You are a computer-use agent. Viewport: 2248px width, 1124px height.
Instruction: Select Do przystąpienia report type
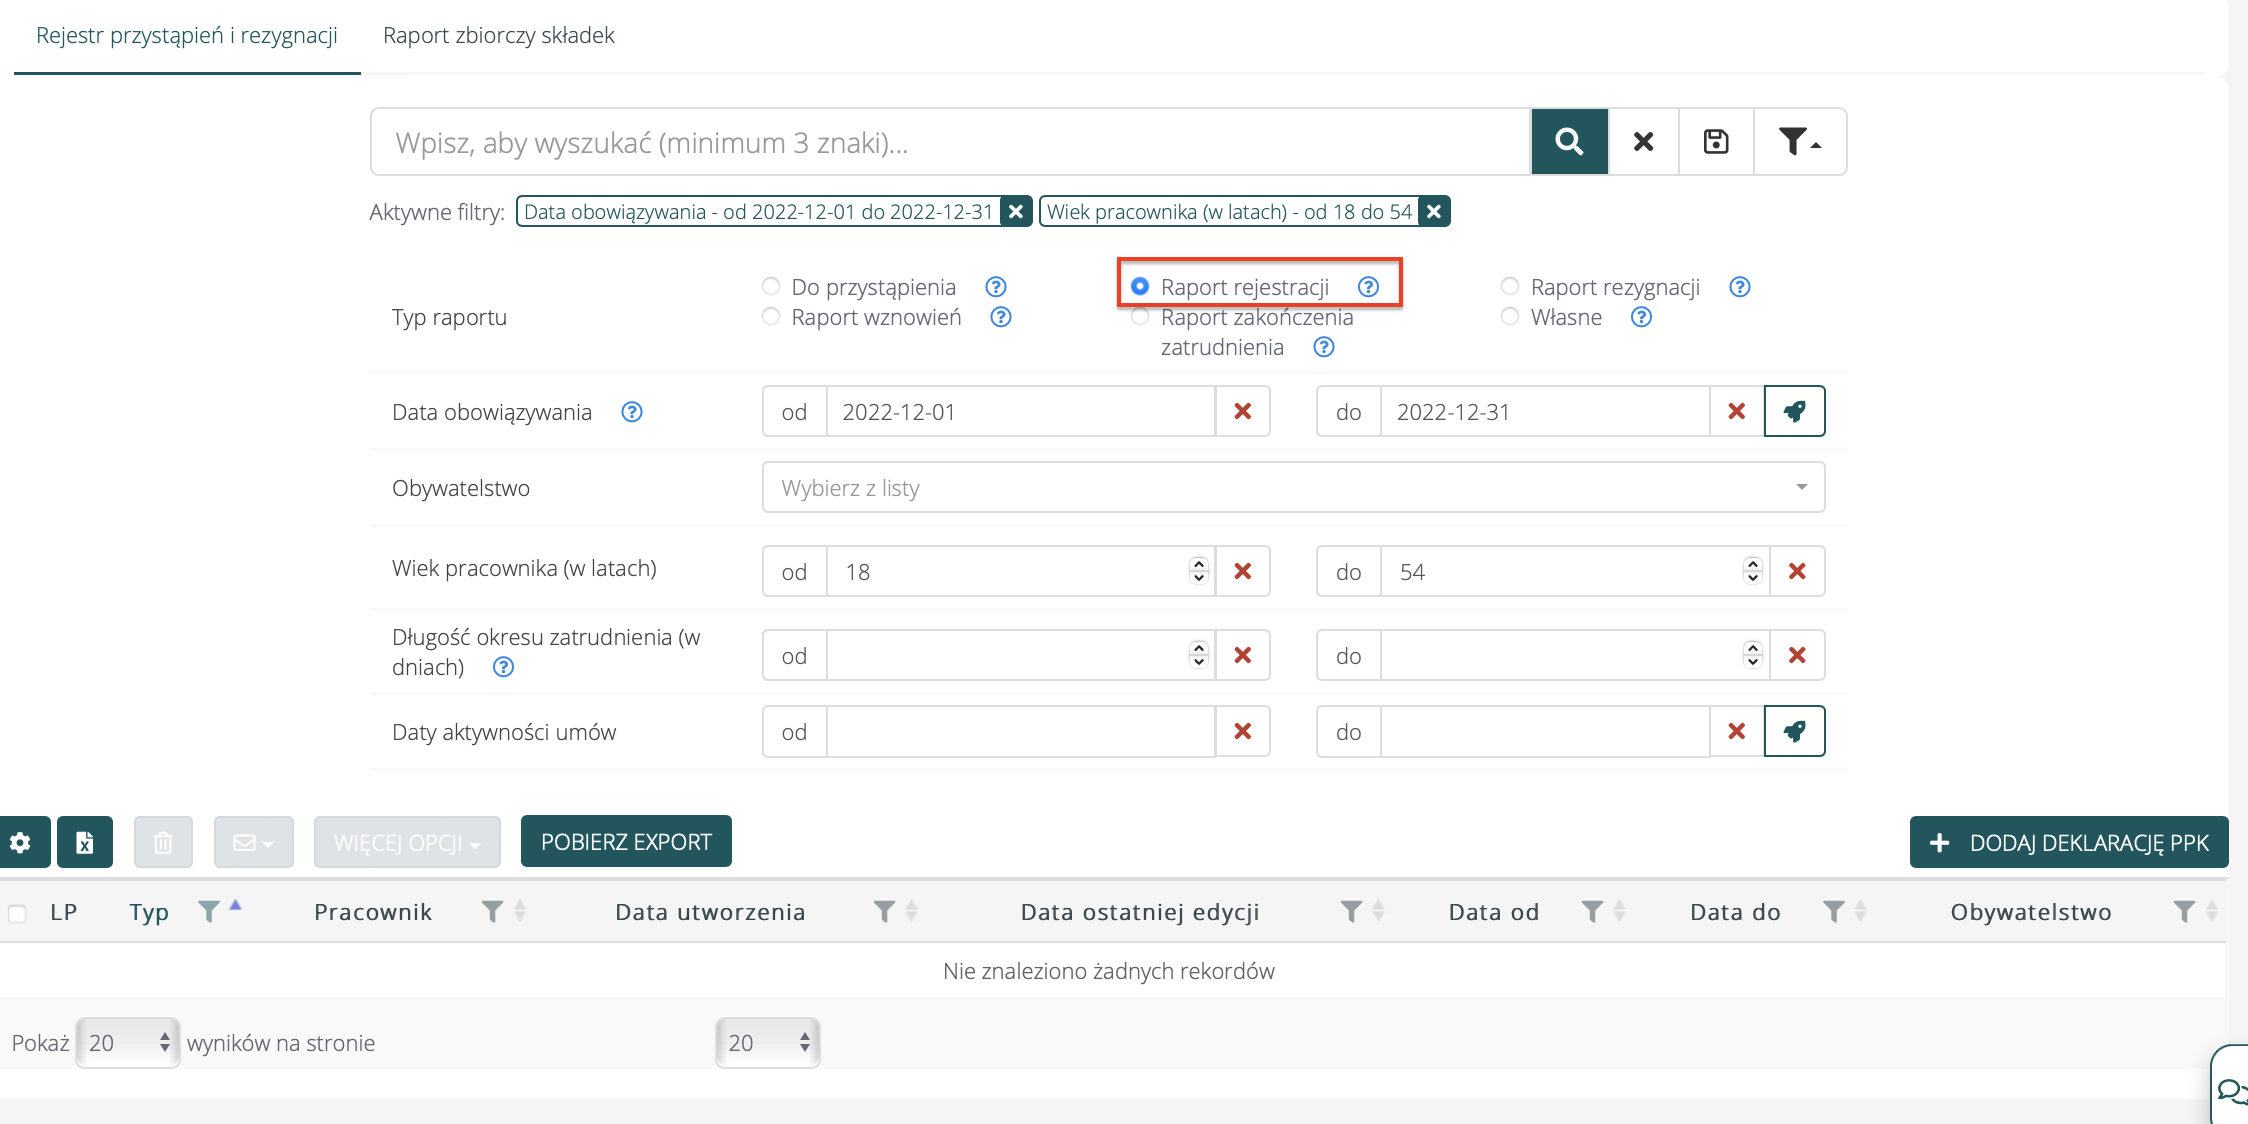tap(771, 287)
